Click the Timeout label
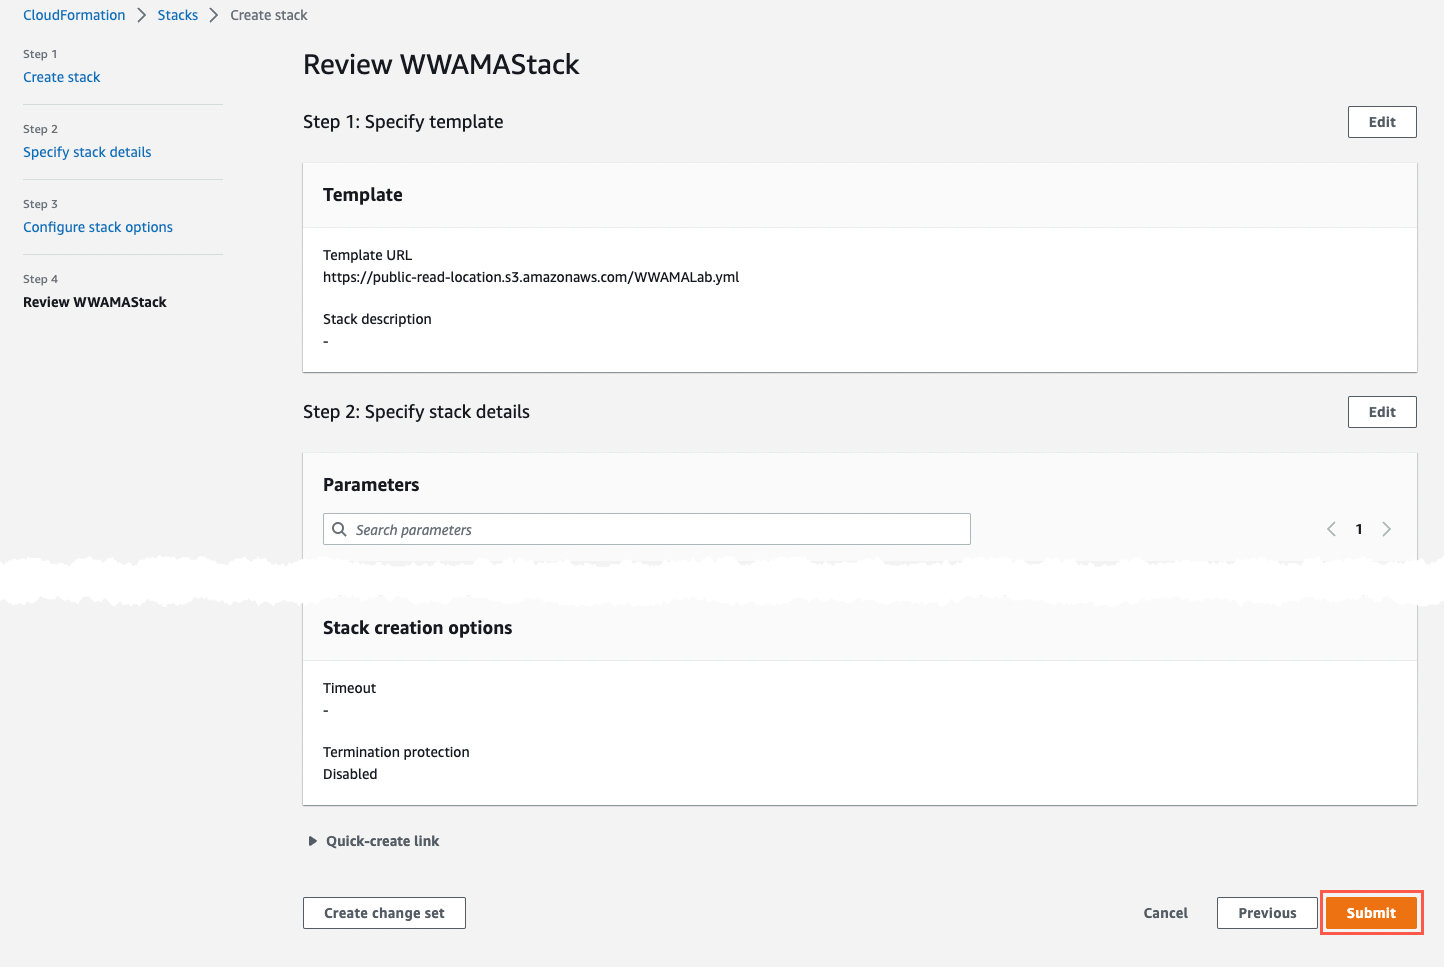The image size is (1444, 967). coord(349,688)
